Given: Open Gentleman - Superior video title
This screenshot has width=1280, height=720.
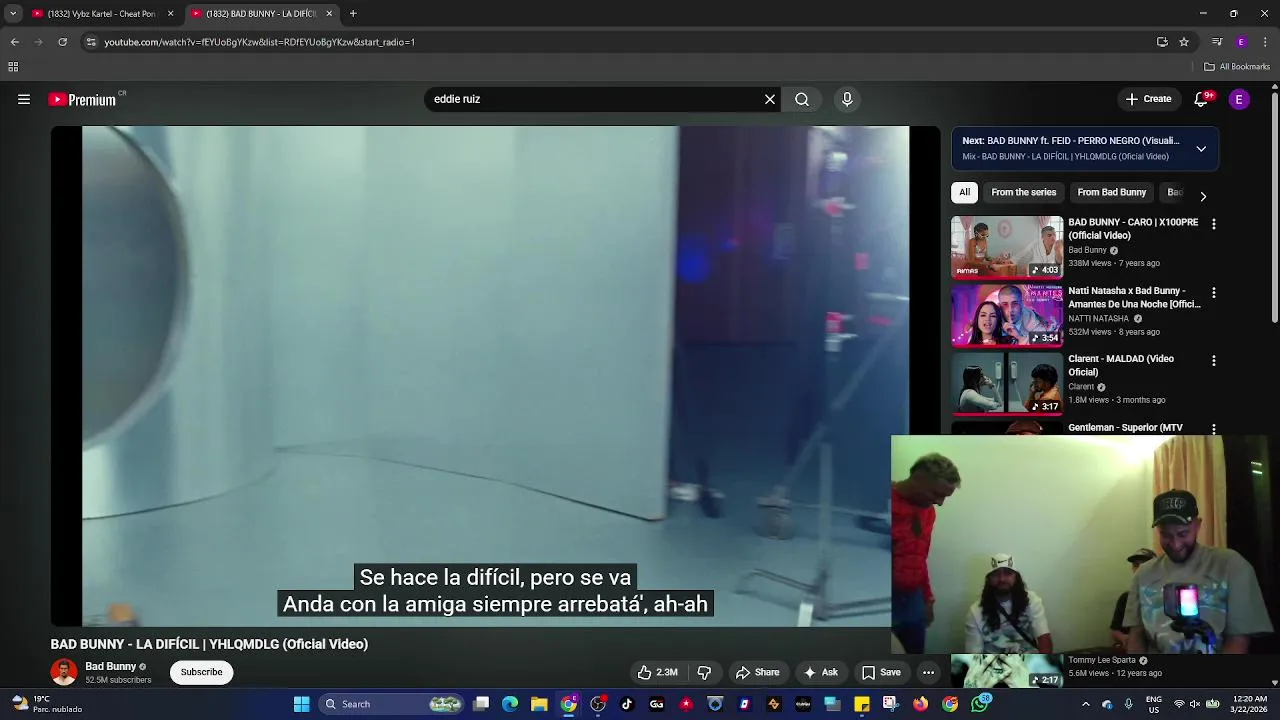Looking at the screenshot, I should point(1125,427).
